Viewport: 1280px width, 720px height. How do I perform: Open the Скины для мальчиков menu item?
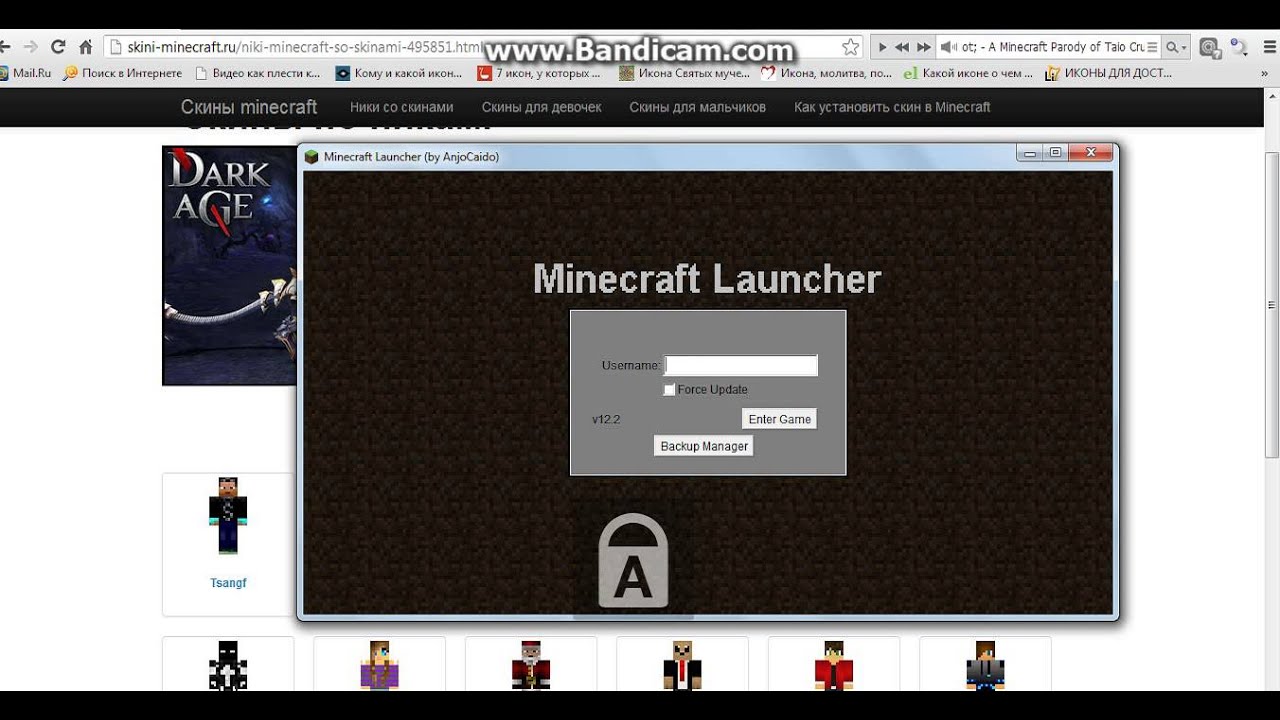697,107
